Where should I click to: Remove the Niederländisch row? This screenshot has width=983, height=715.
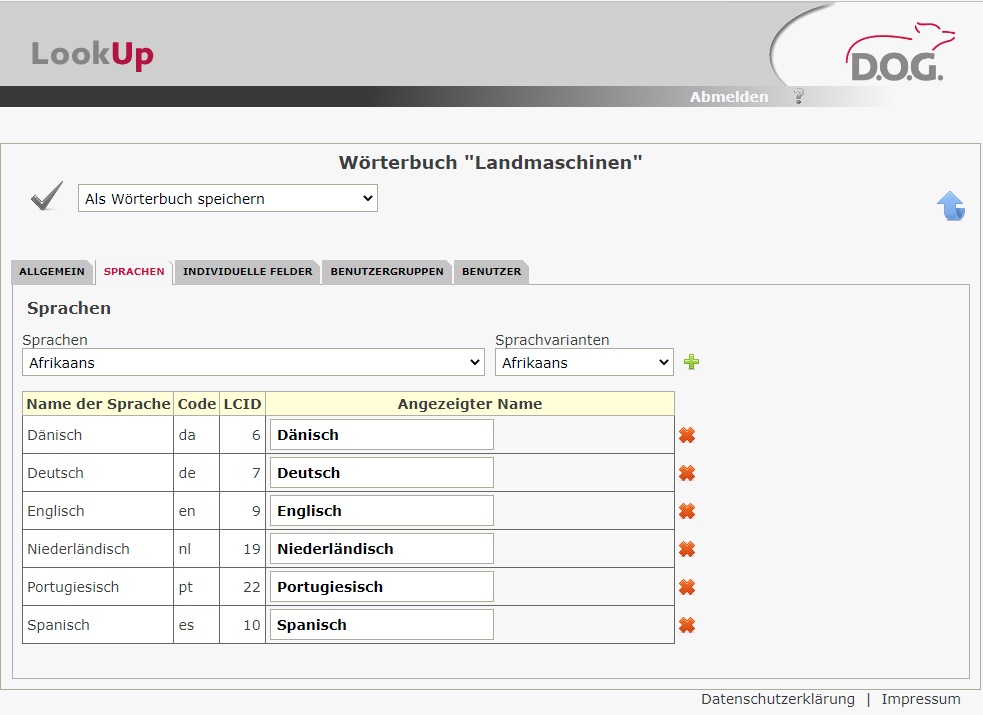pos(687,549)
